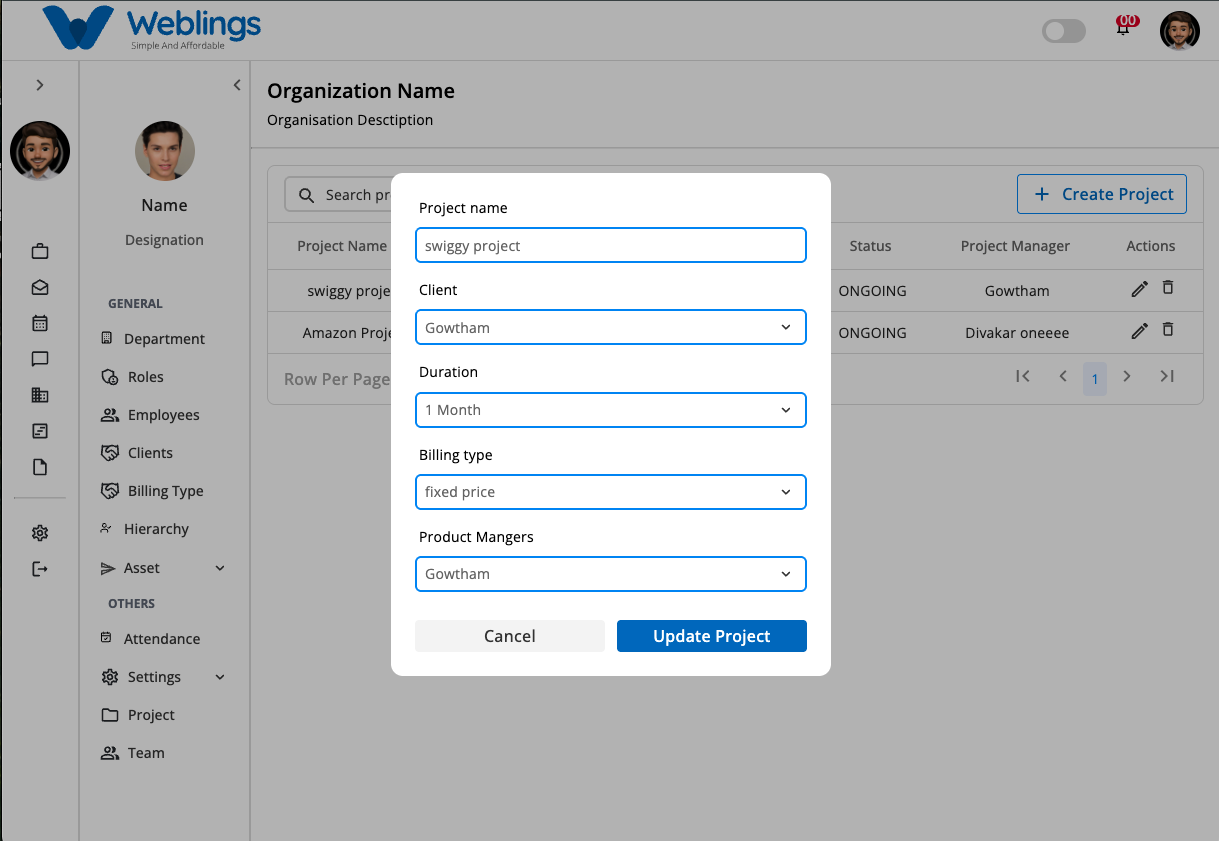Open the calendar icon in left rail
This screenshot has width=1219, height=841.
point(40,323)
